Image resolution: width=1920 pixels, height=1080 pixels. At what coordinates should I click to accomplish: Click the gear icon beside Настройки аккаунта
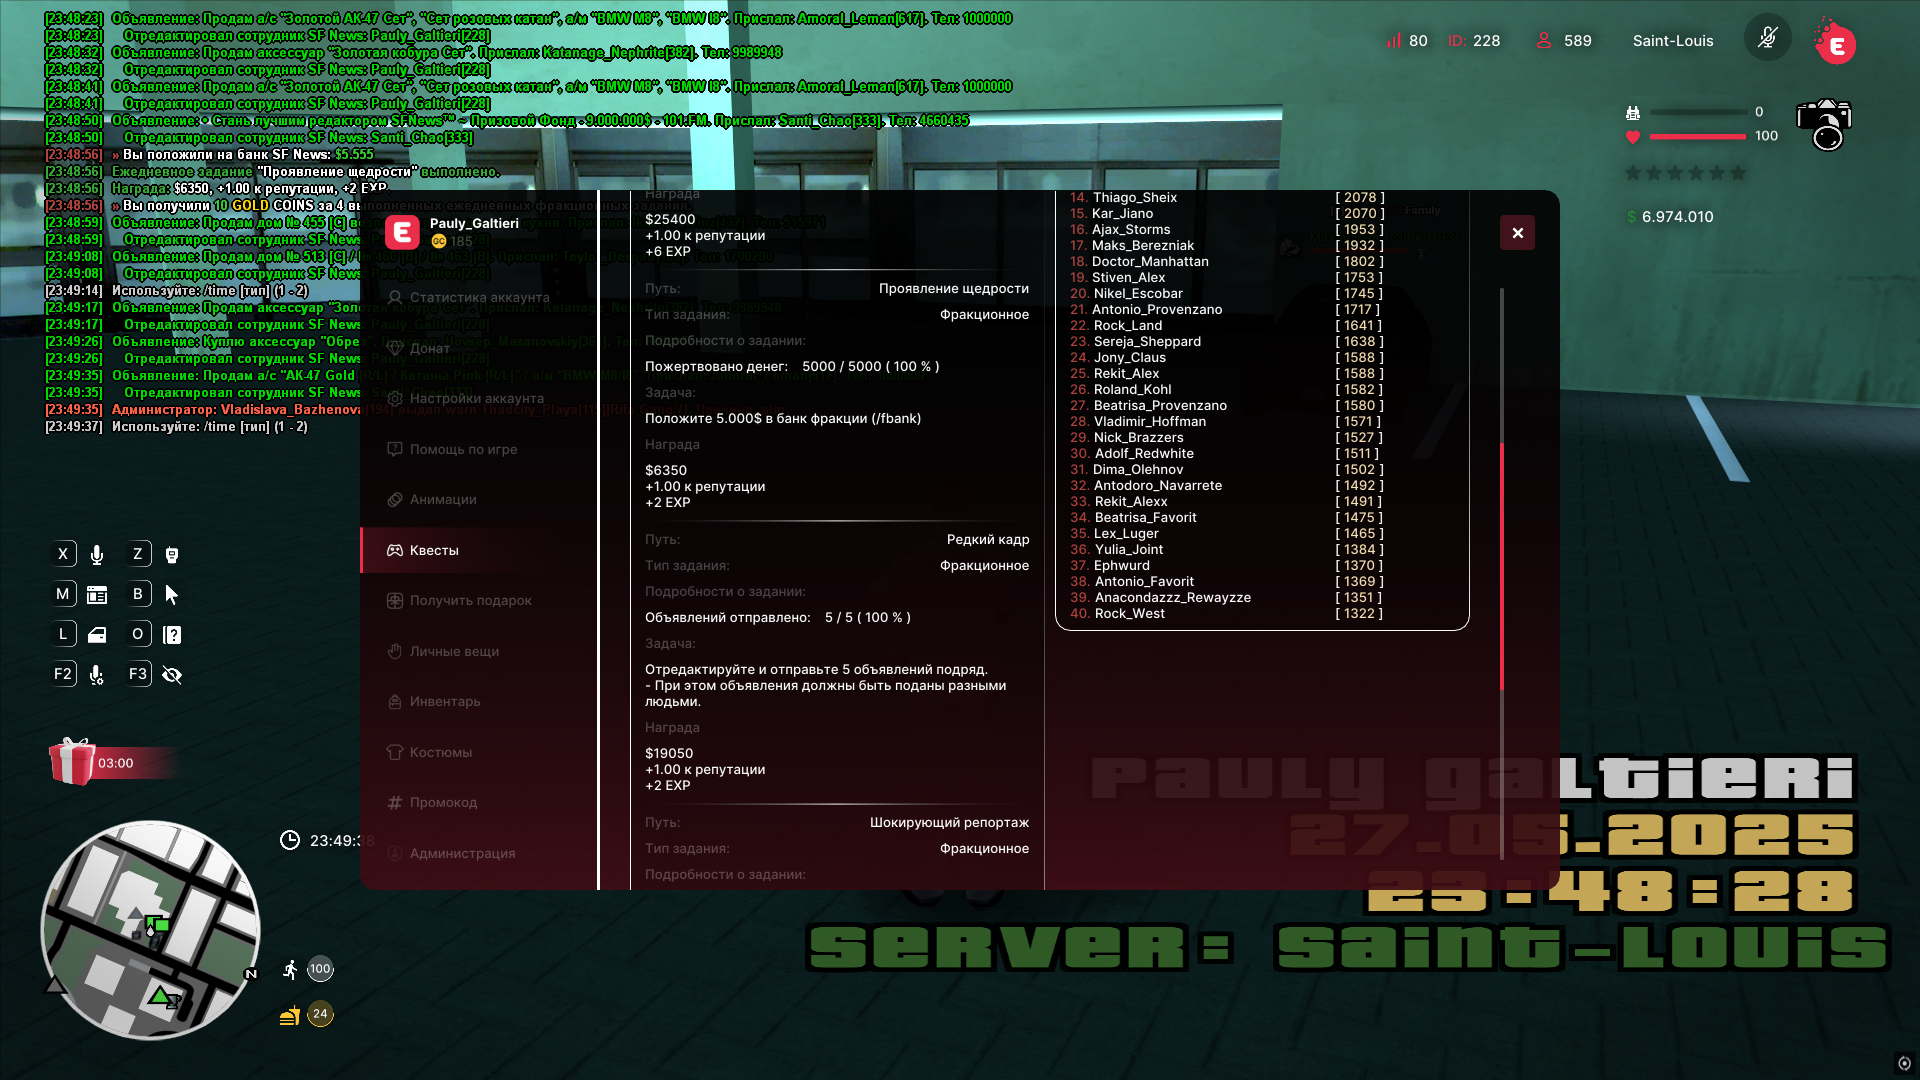pyautogui.click(x=395, y=398)
